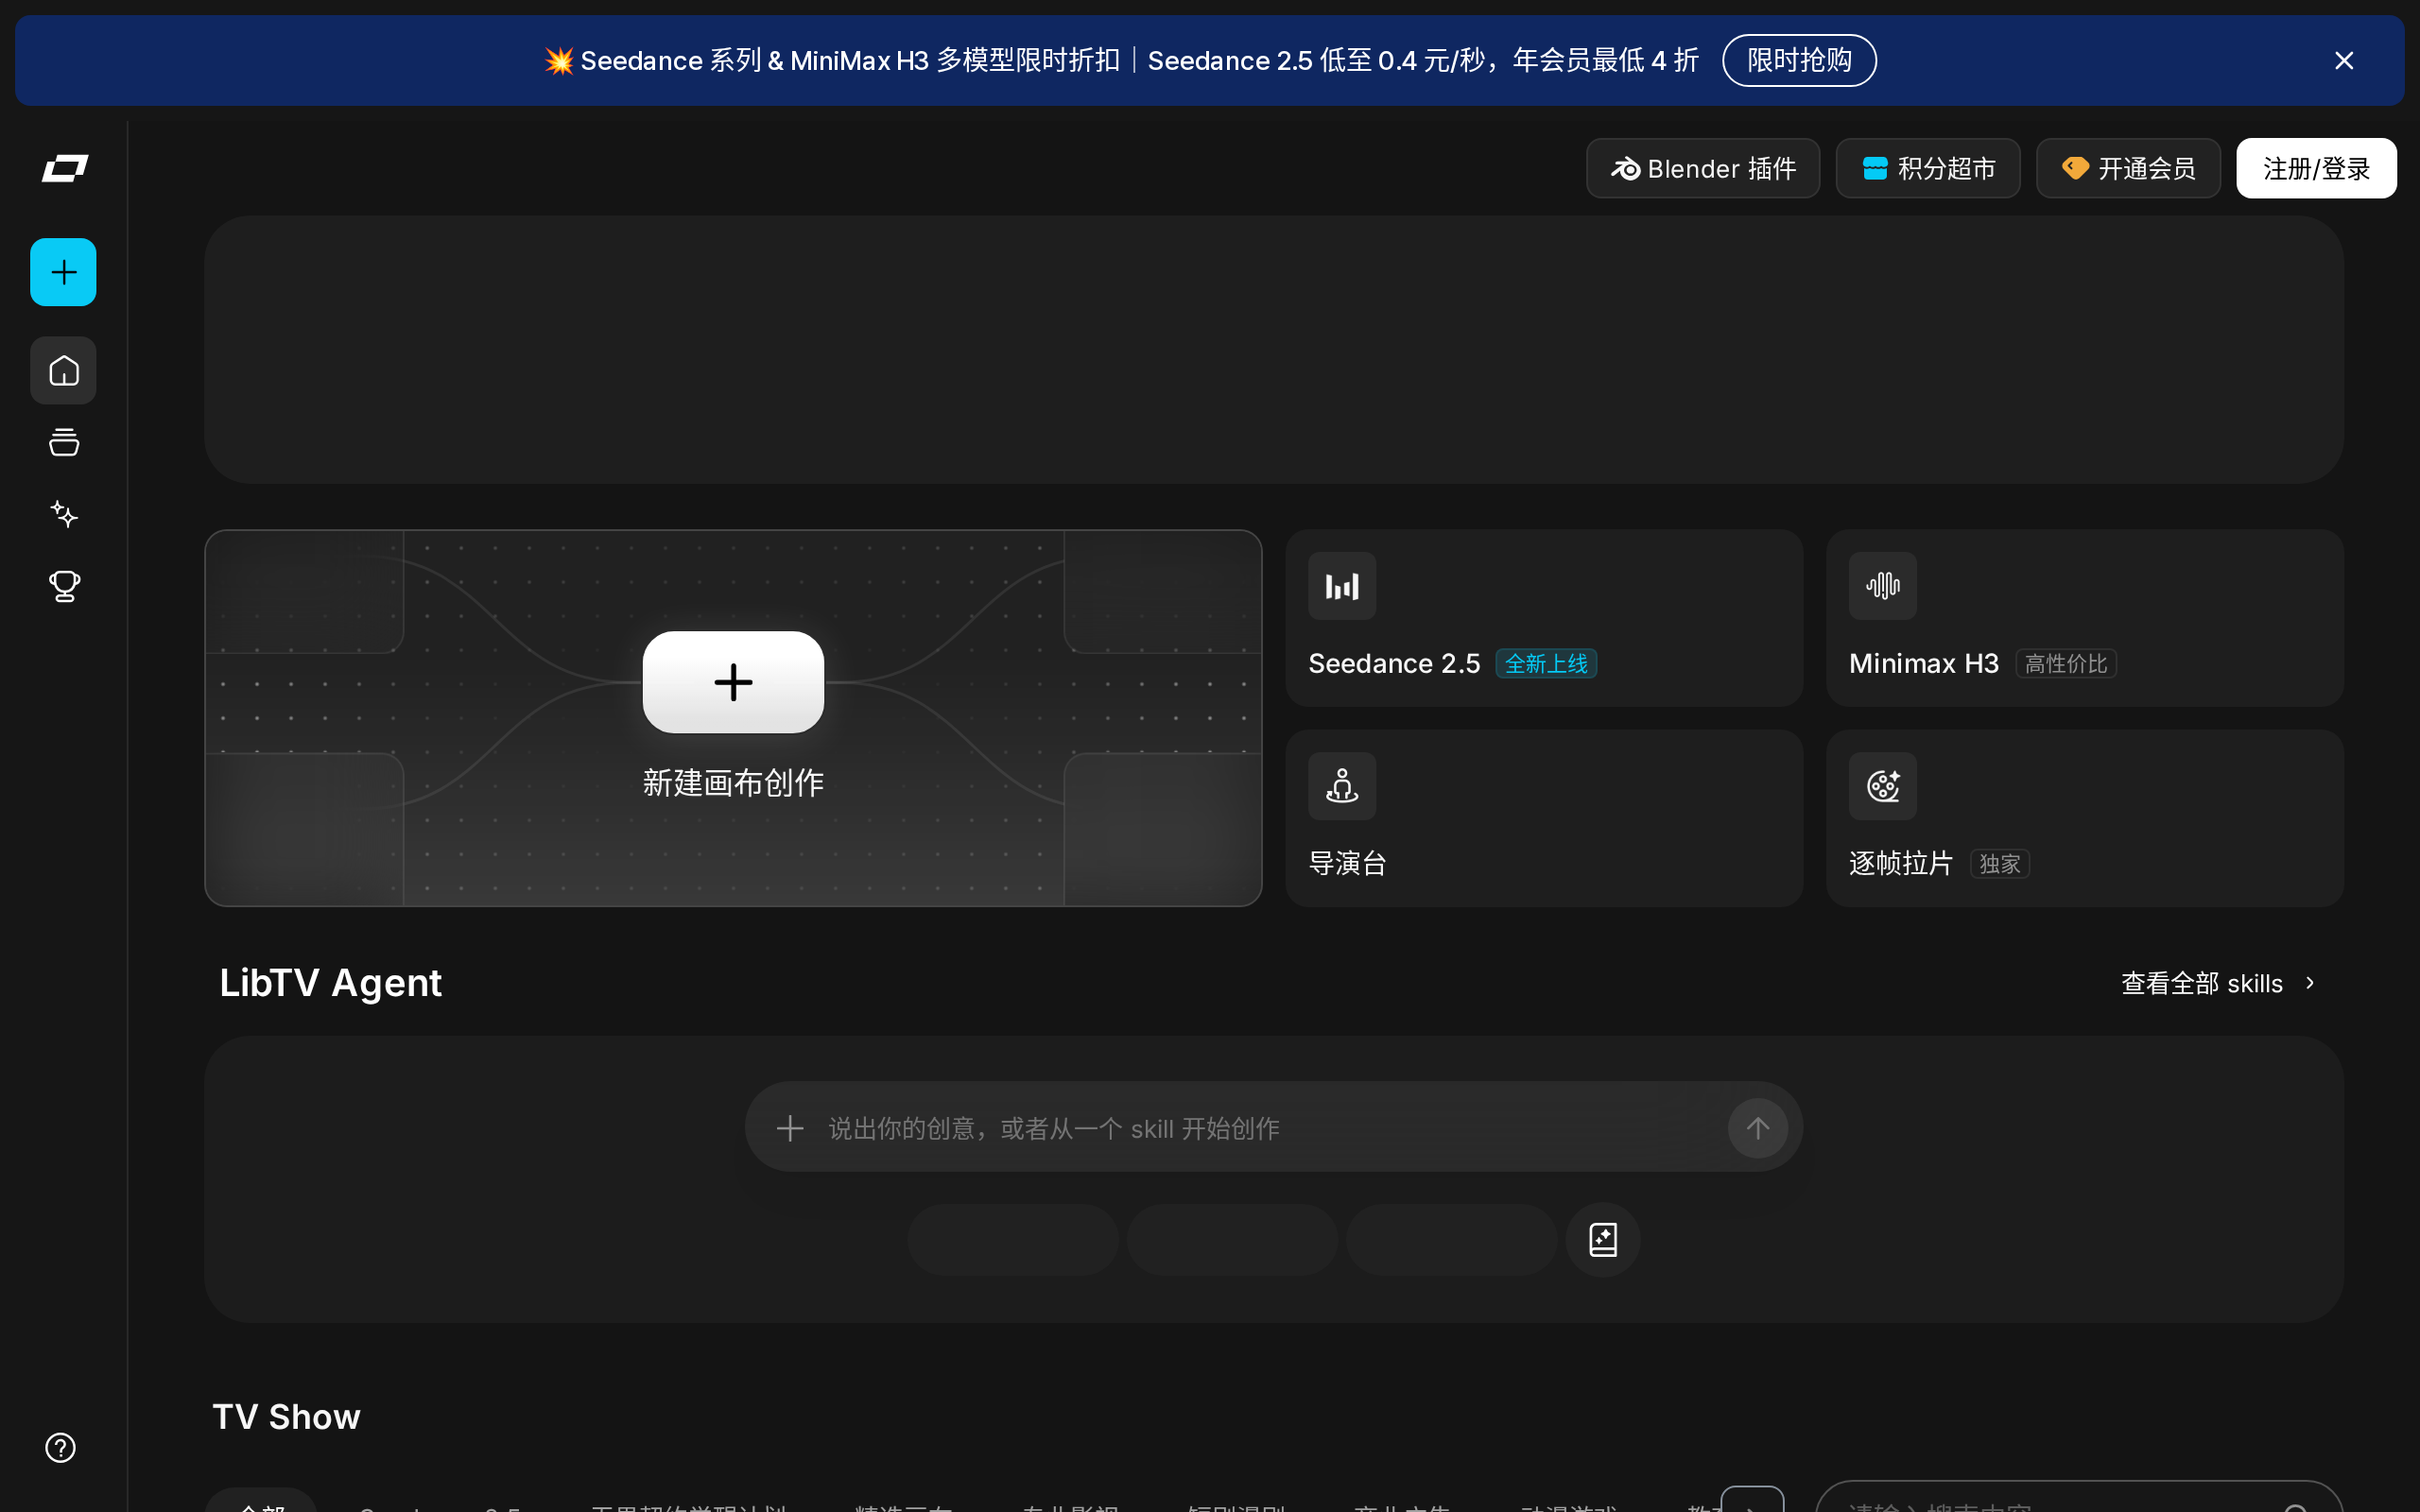Open the Blender 插件 button
This screenshot has height=1512, width=2420.
pyautogui.click(x=1702, y=168)
